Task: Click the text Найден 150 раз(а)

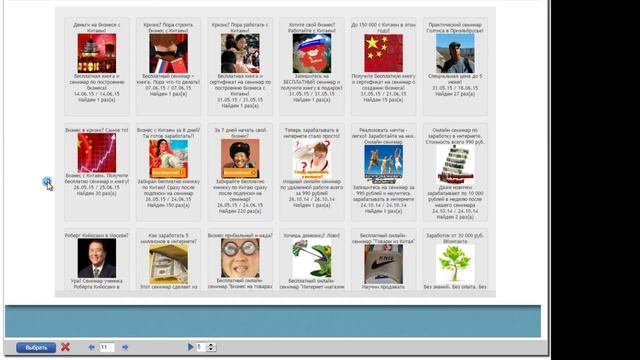Action: click(168, 205)
